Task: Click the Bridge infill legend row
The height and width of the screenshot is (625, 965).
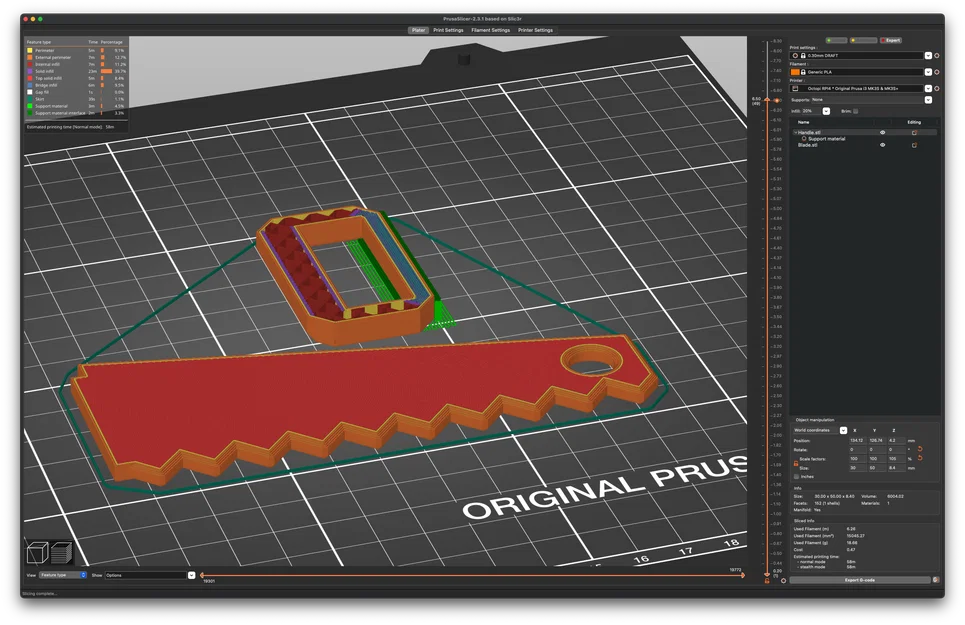Action: [x=76, y=85]
